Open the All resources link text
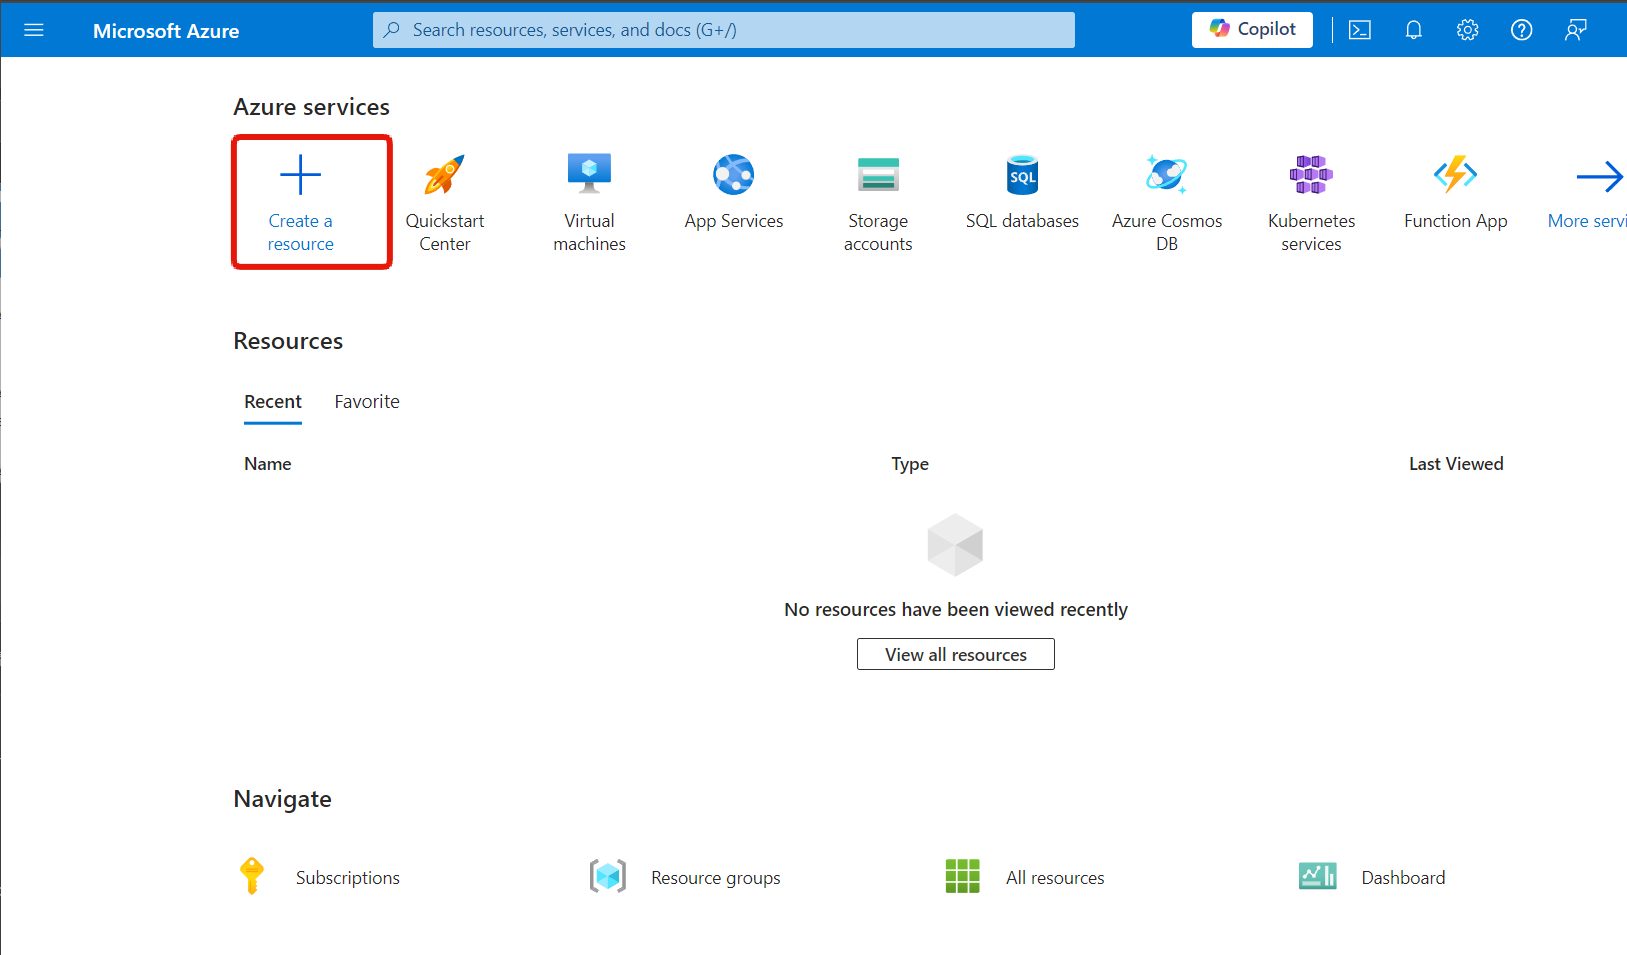 1055,878
